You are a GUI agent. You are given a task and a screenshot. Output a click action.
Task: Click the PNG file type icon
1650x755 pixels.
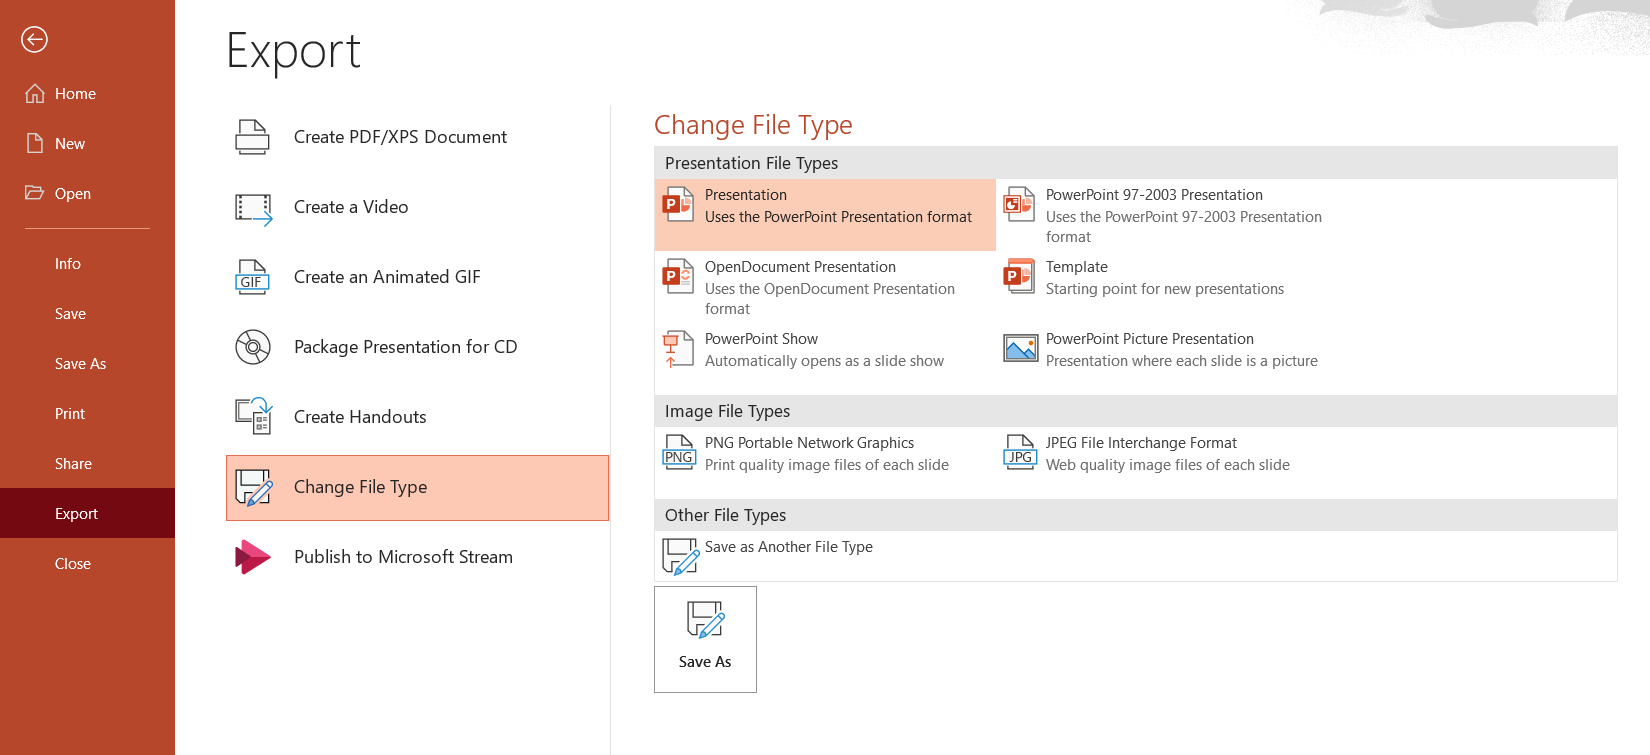[x=678, y=453]
